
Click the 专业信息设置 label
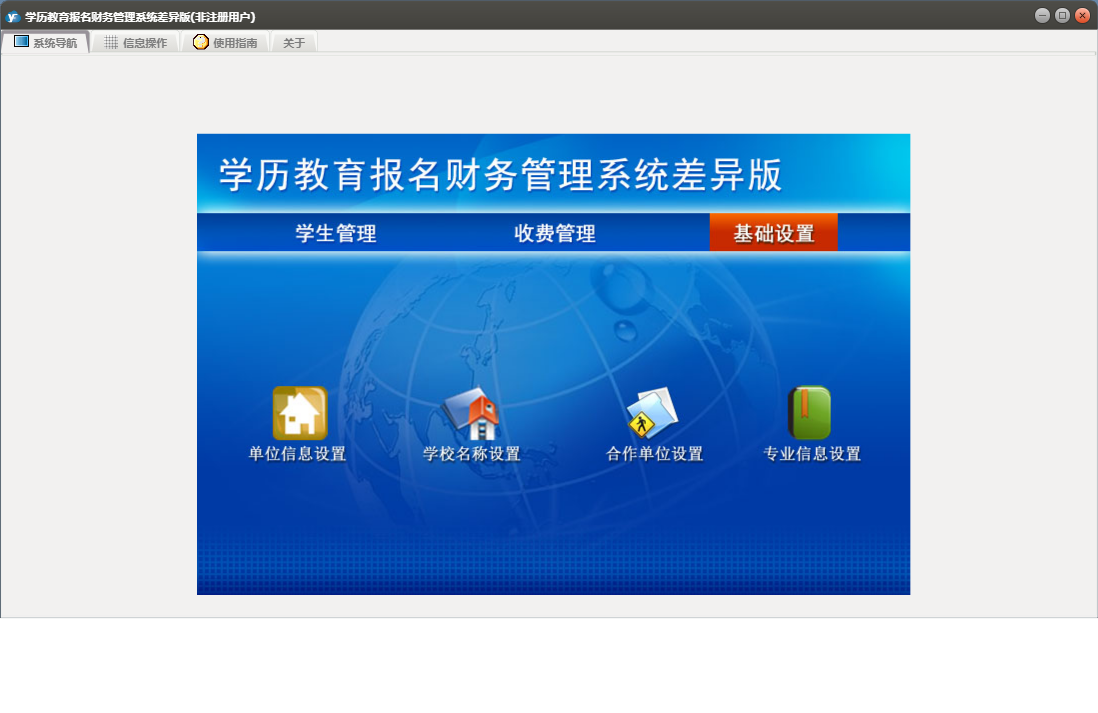click(x=812, y=454)
